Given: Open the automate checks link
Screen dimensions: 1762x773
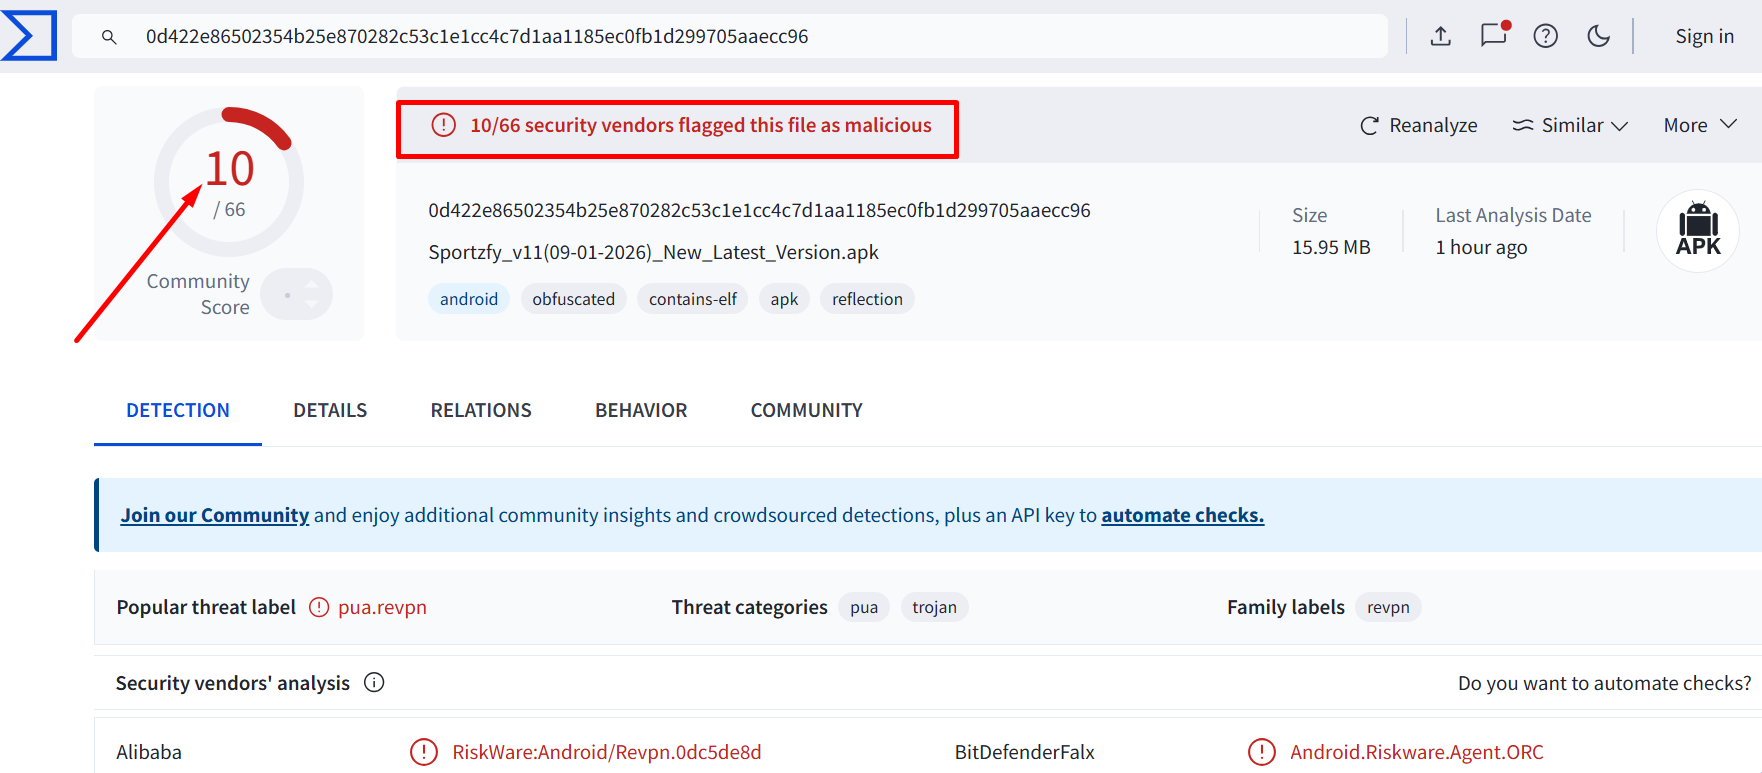Looking at the screenshot, I should (x=1183, y=515).
